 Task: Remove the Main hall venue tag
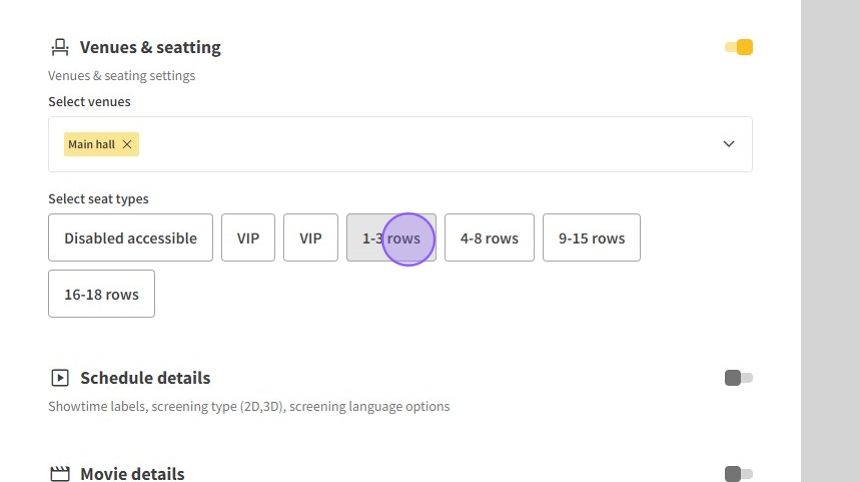127,144
